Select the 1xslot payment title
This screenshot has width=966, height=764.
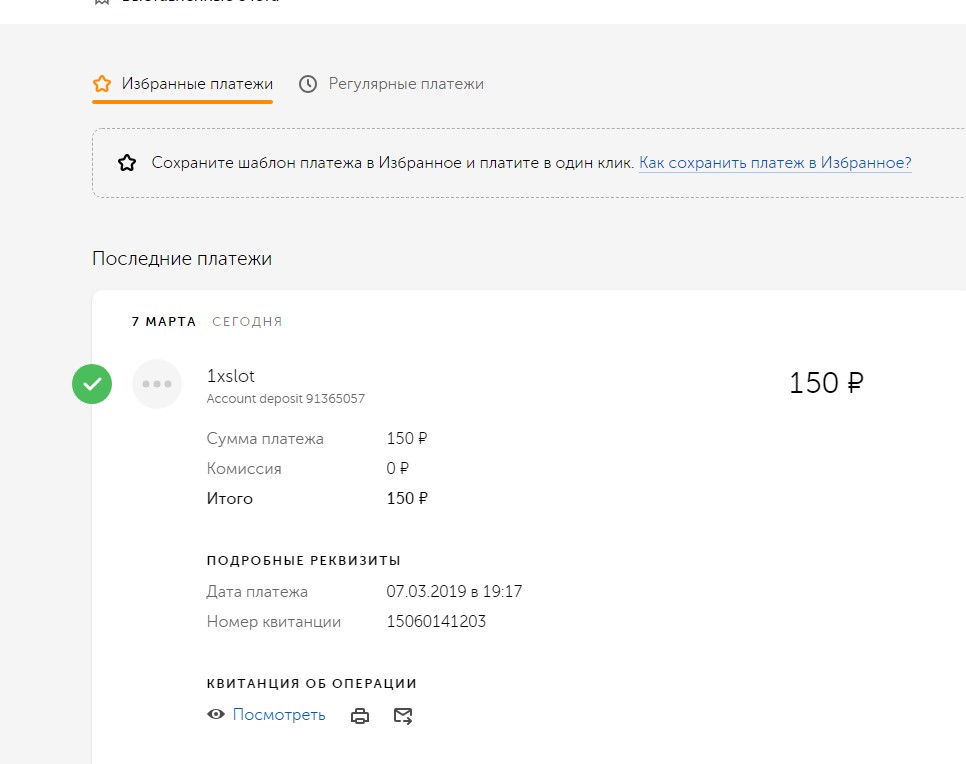(x=231, y=376)
